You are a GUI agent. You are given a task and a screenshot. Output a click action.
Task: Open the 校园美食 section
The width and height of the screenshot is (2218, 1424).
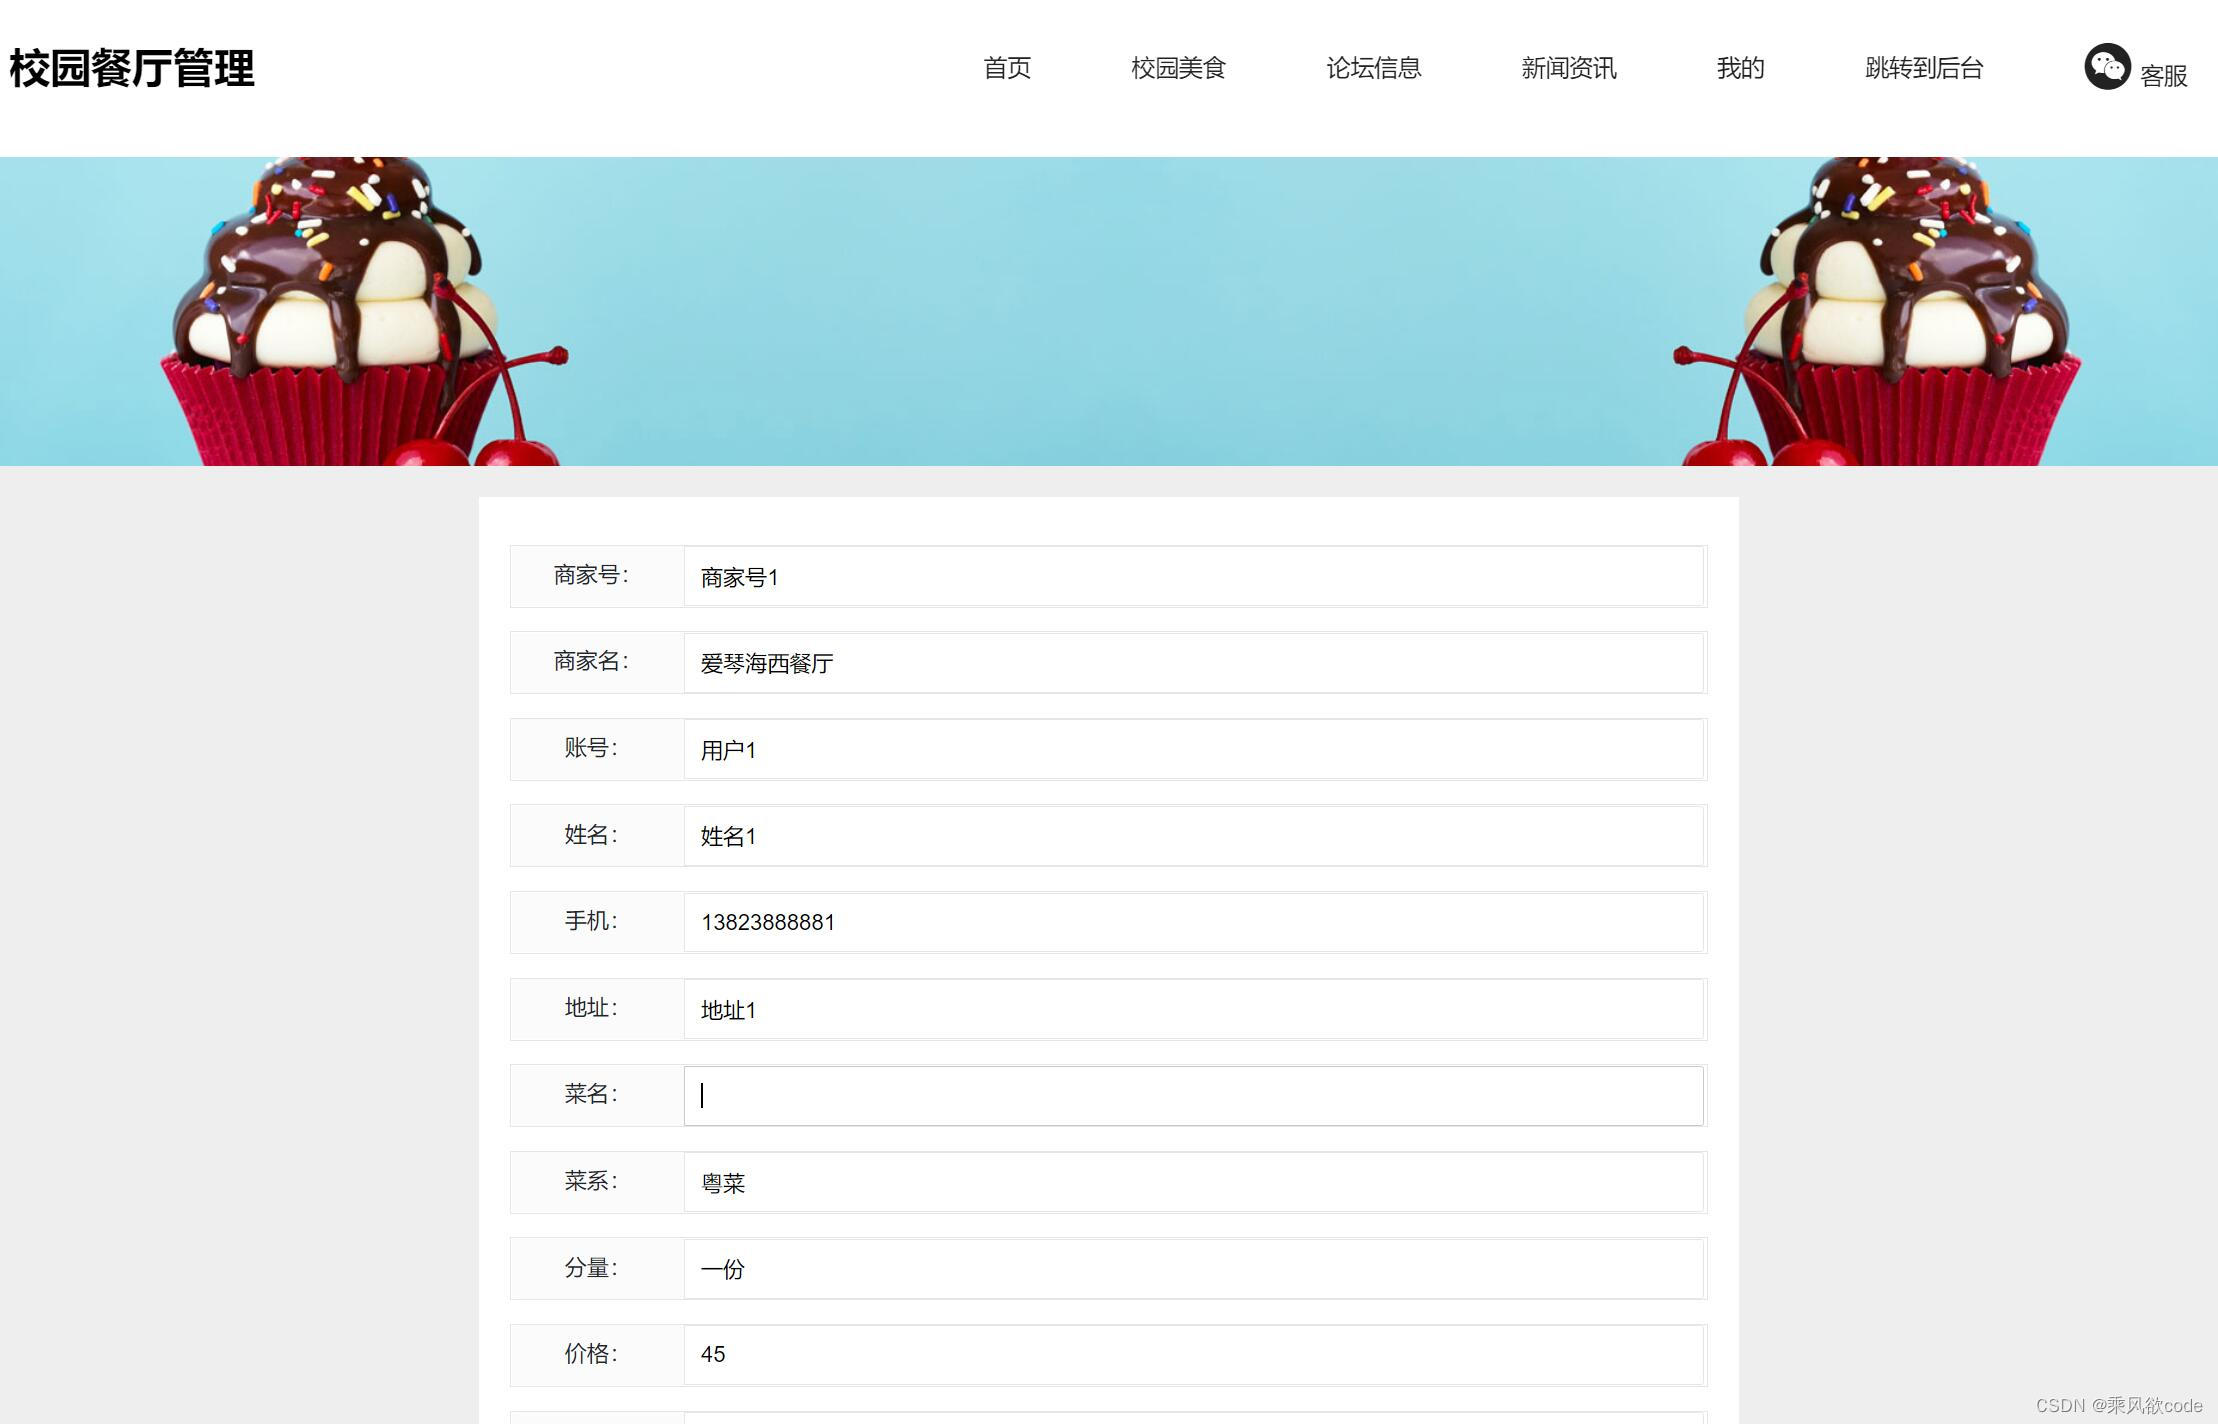pyautogui.click(x=1178, y=68)
